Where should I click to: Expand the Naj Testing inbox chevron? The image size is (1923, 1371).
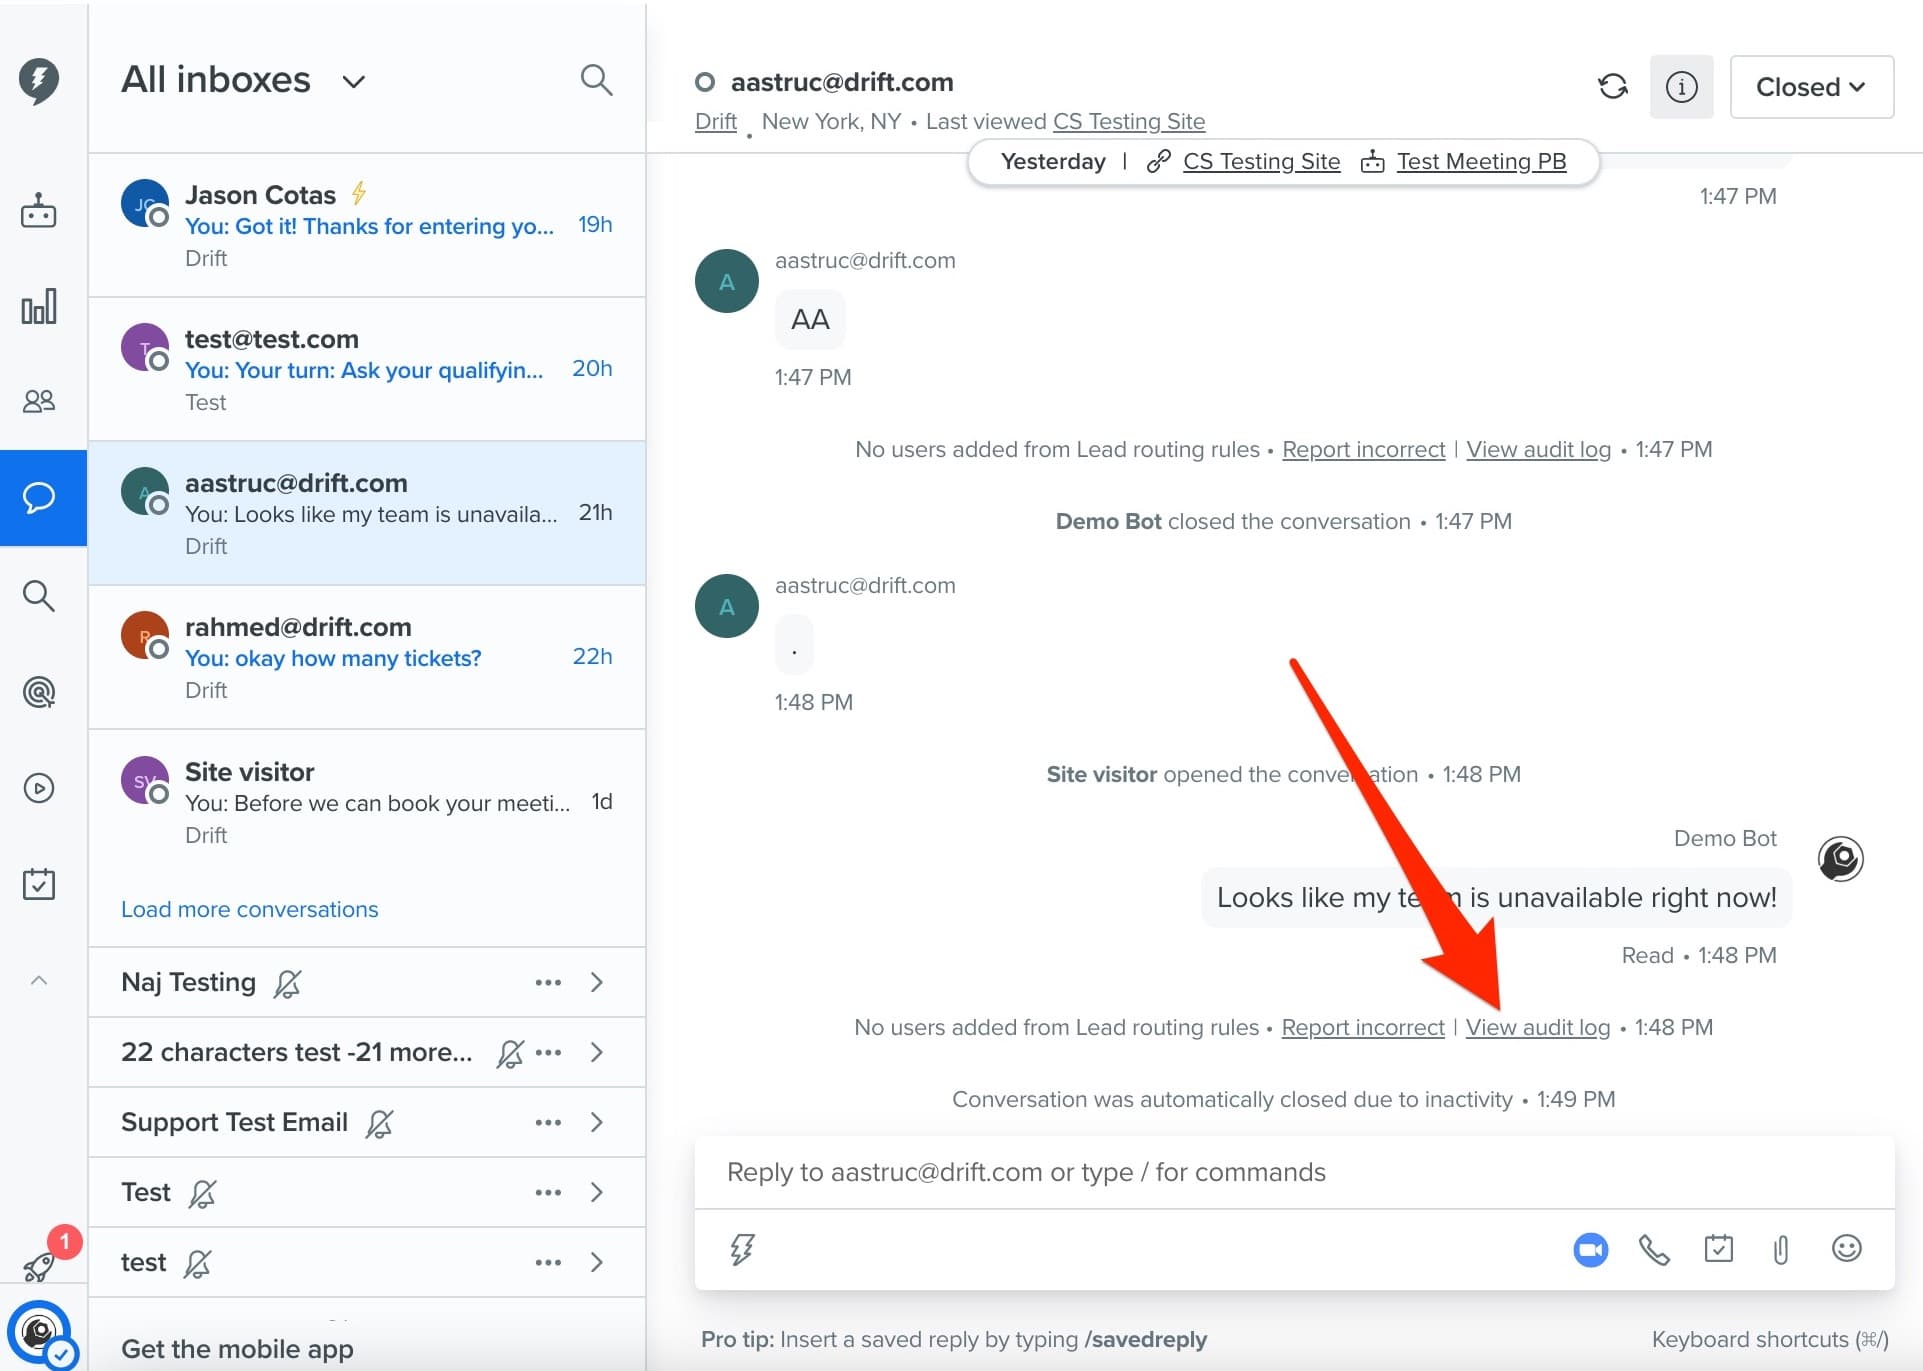597,982
